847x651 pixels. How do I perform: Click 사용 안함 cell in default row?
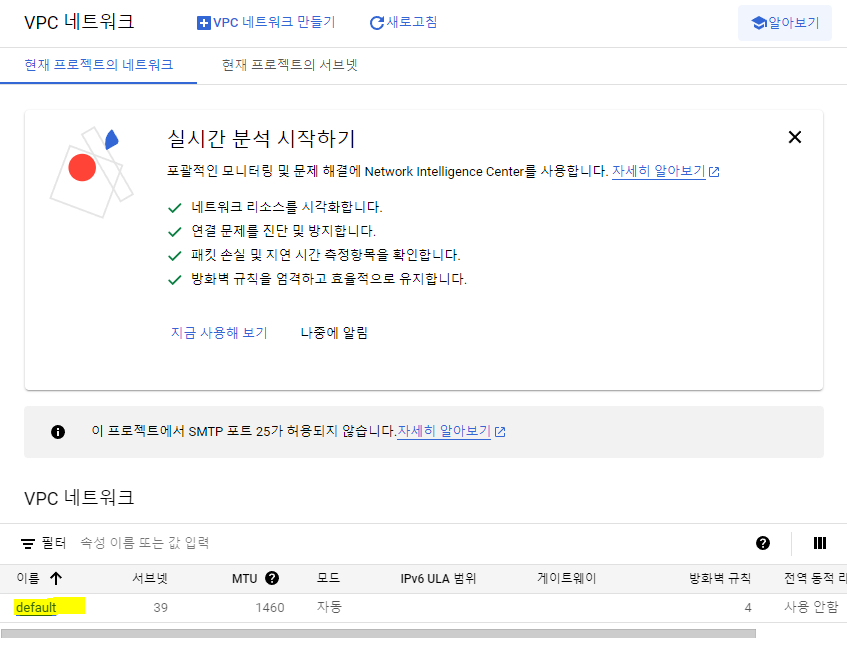coord(811,607)
